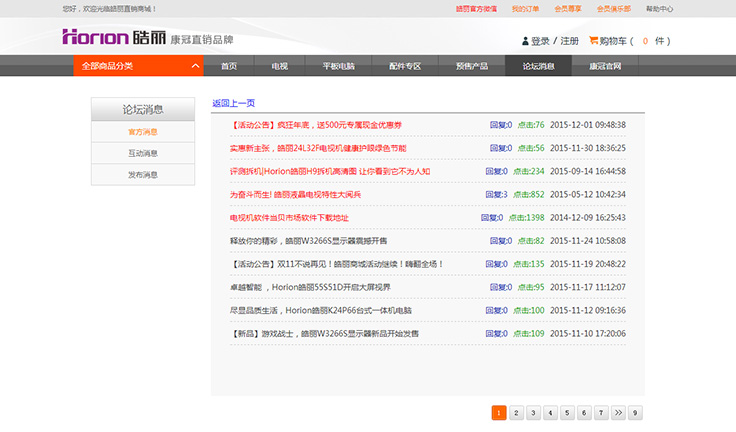Open post Horion皓丽K24P66台式一体机电脑
This screenshot has width=736, height=432.
[x=321, y=310]
